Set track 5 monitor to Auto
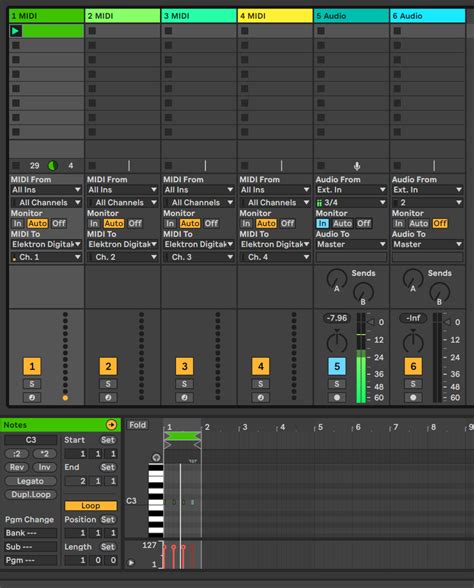Viewport: 474px width, 588px height. (x=342, y=224)
